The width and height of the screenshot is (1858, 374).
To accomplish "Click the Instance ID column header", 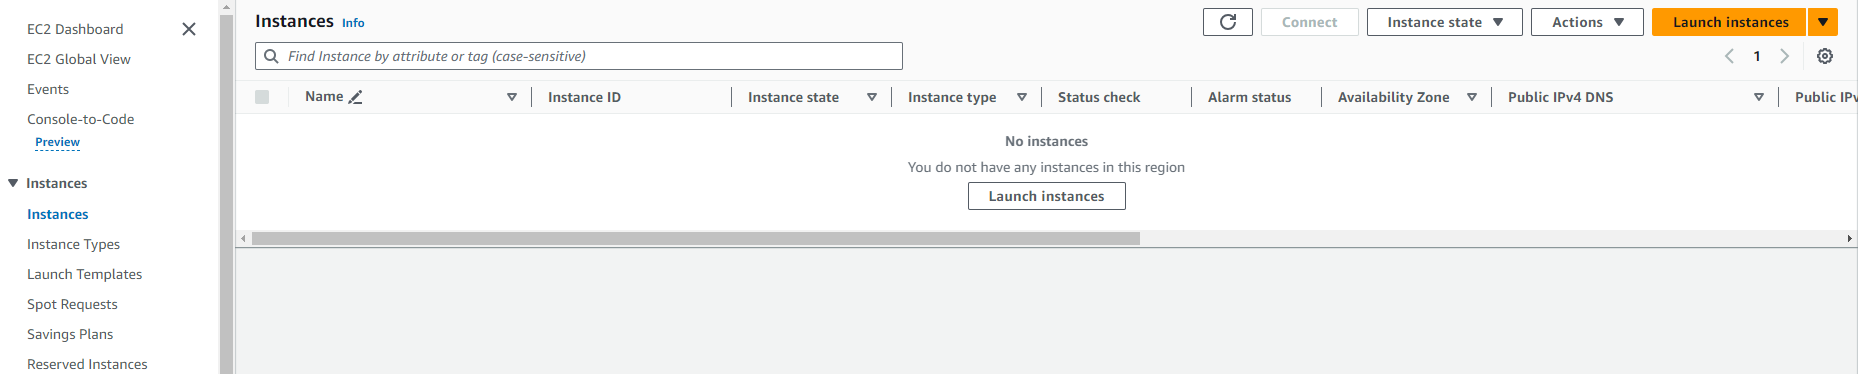I will pos(584,97).
